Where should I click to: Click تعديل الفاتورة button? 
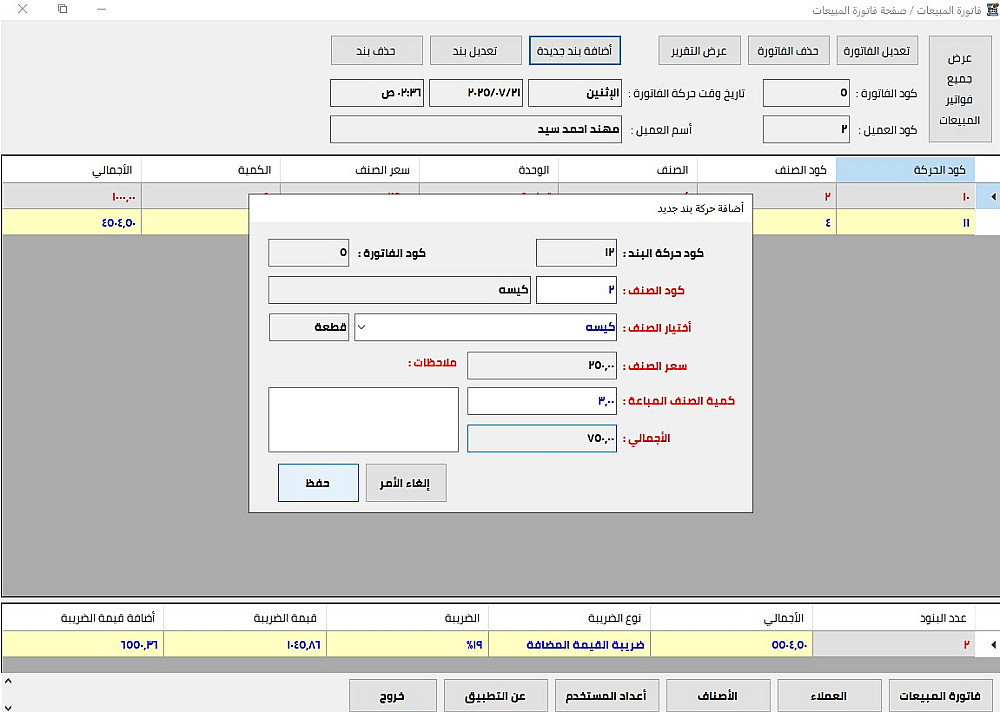tap(877, 50)
